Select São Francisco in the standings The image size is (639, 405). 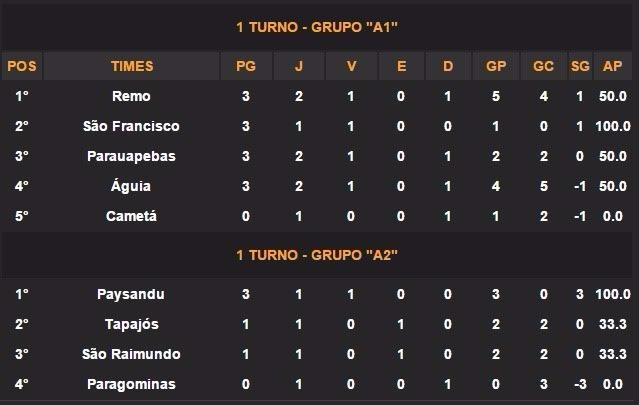(132, 126)
